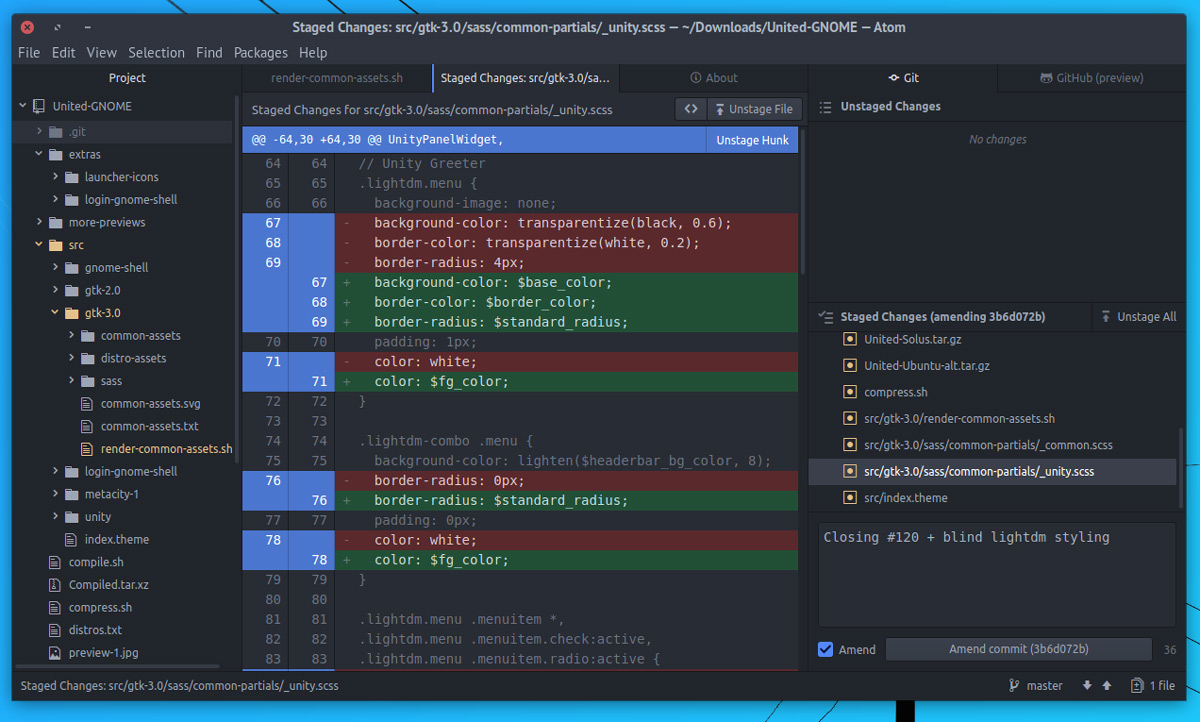Click the common-assets folder icon
The height and width of the screenshot is (722, 1200).
pos(88,336)
